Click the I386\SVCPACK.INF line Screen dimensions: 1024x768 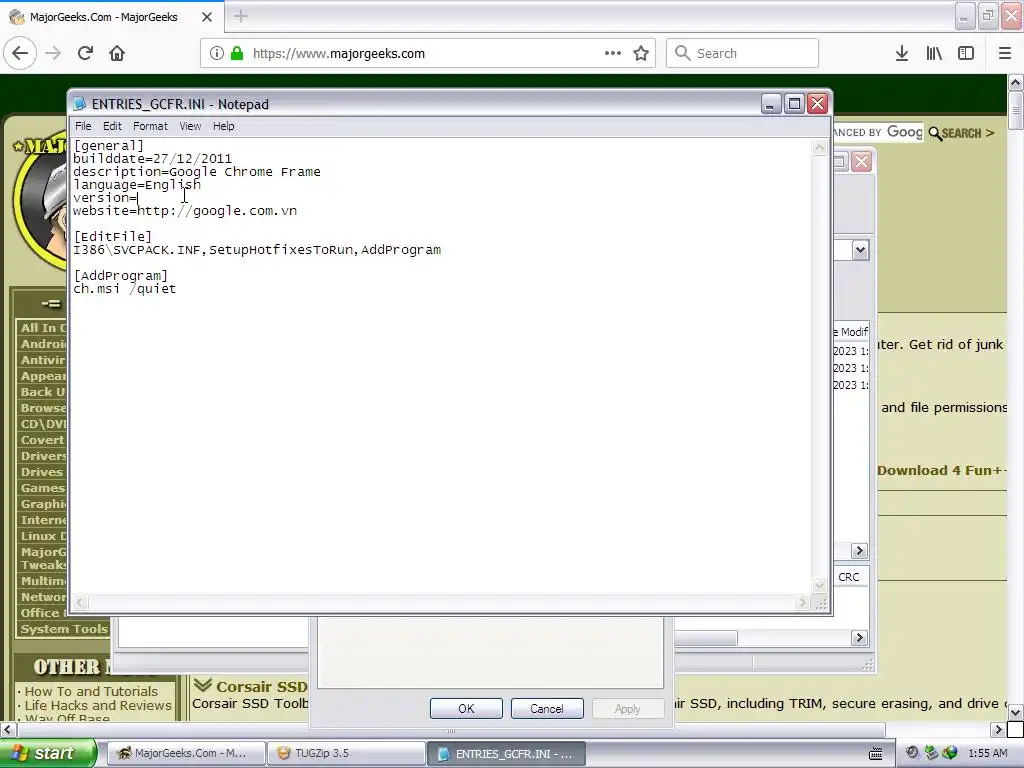257,249
